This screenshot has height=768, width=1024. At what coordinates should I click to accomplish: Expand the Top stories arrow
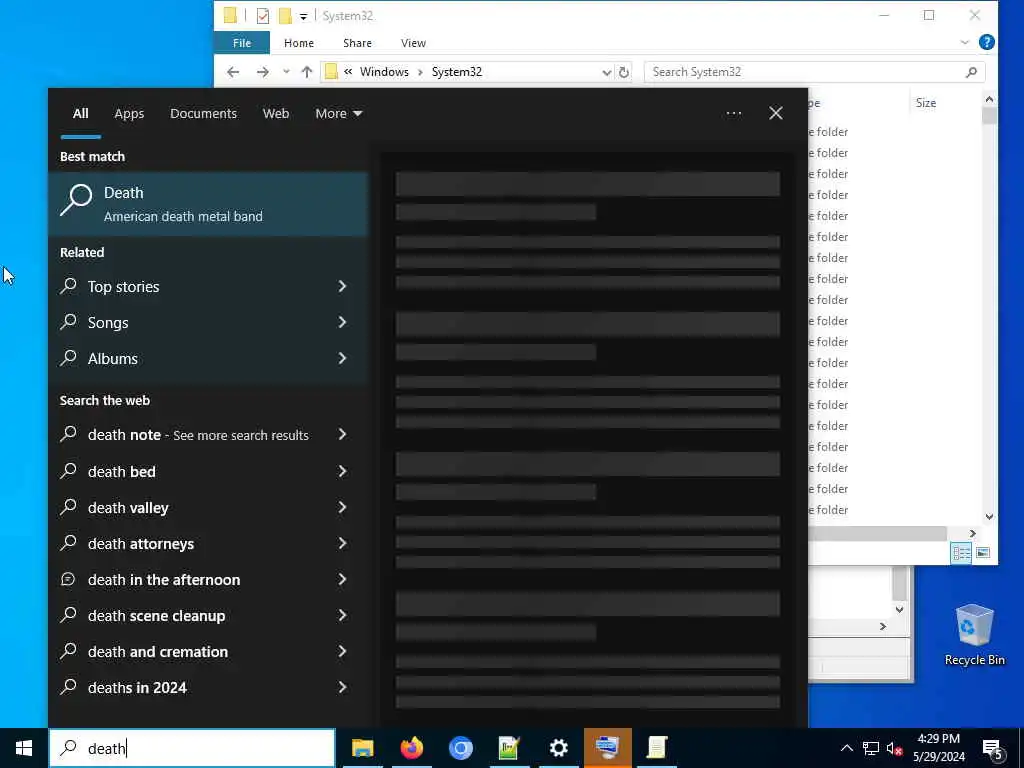342,286
